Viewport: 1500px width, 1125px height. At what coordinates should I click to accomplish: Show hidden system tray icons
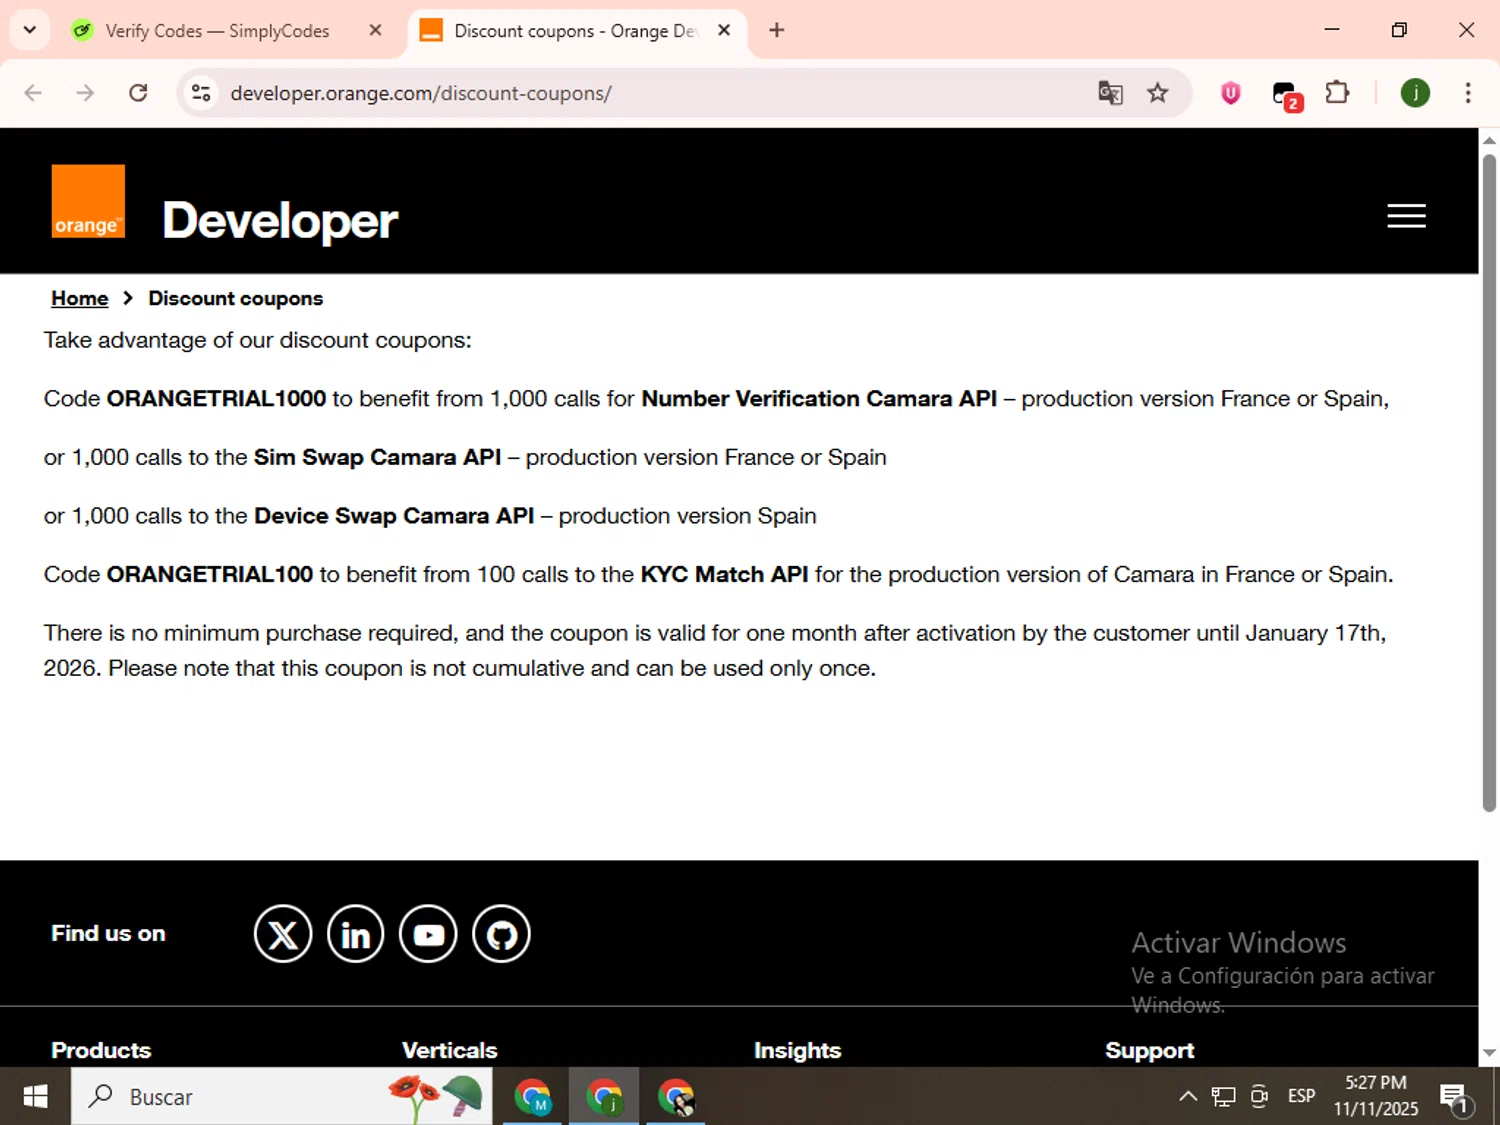click(x=1187, y=1096)
